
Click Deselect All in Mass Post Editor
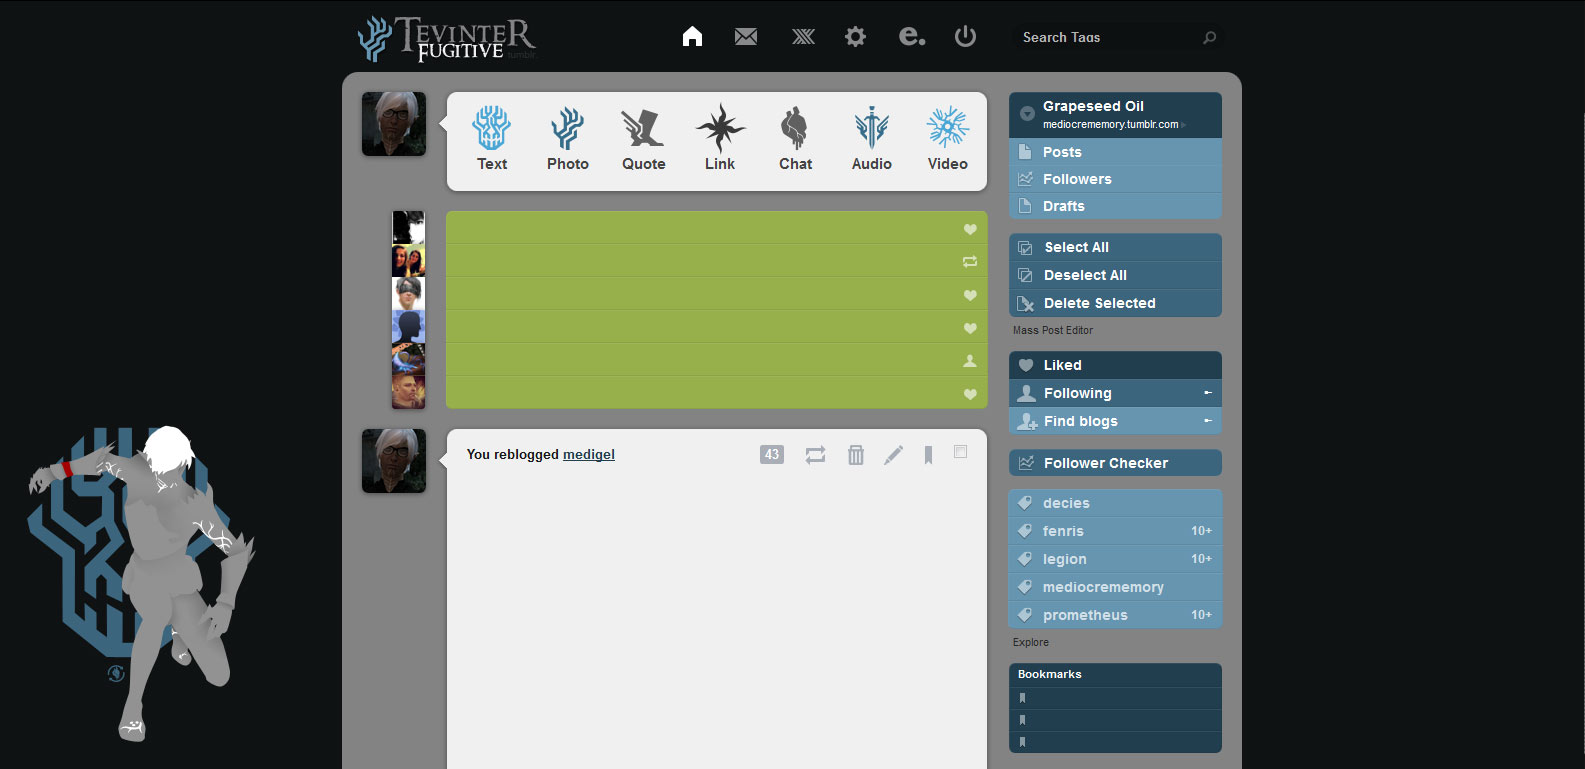[1115, 275]
